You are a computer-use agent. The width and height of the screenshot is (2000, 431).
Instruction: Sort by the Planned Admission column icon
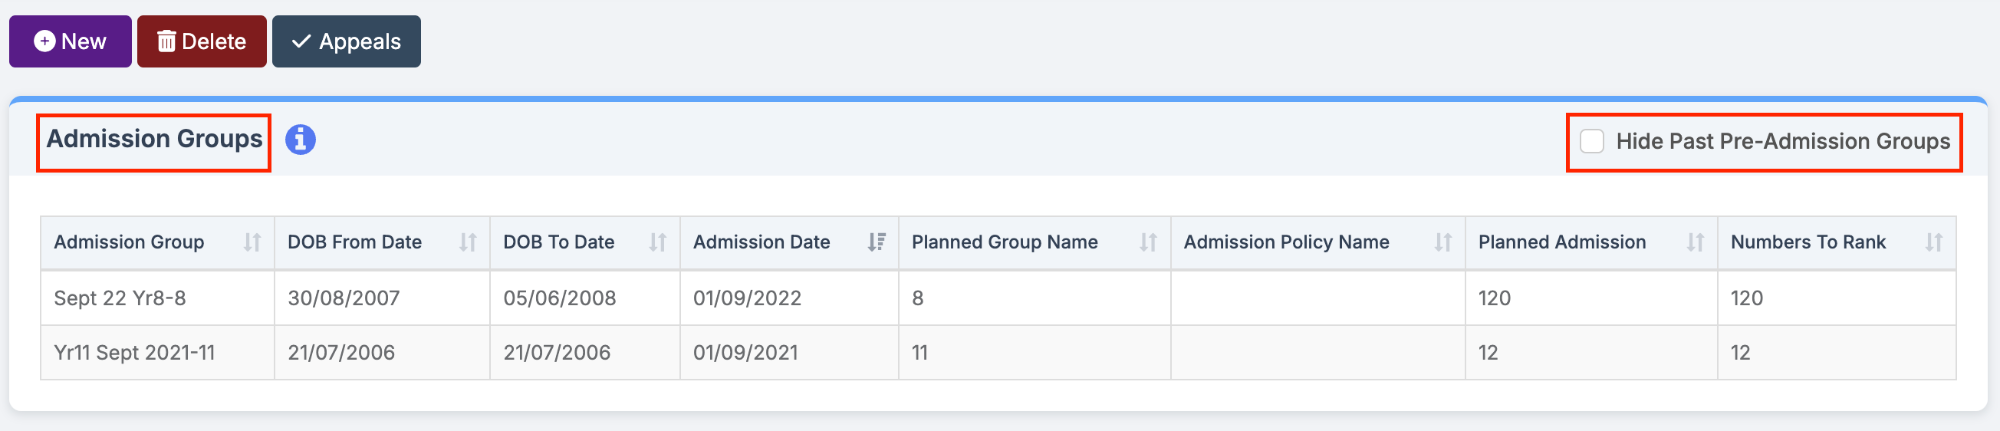point(1695,242)
